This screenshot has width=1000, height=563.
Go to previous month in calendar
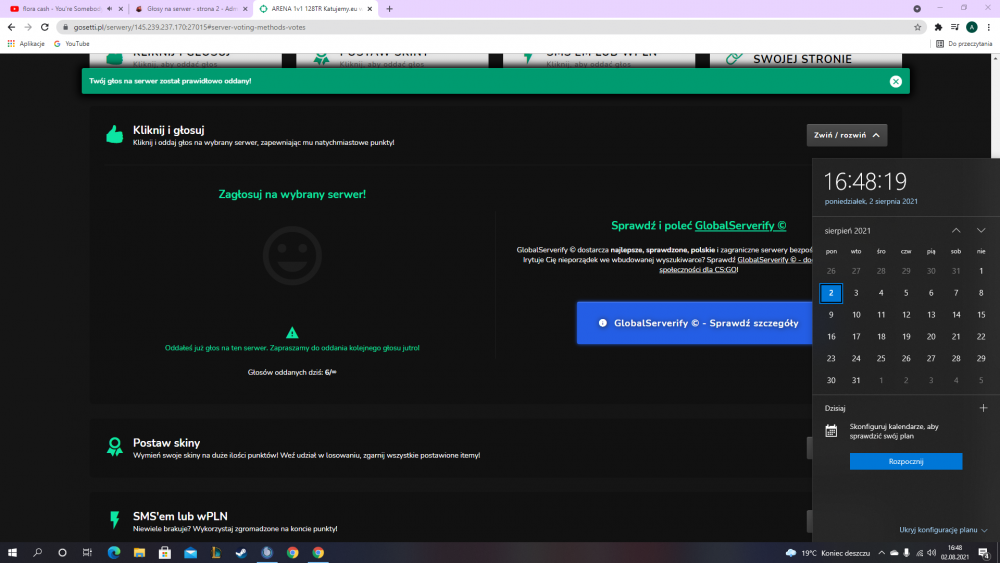point(956,230)
